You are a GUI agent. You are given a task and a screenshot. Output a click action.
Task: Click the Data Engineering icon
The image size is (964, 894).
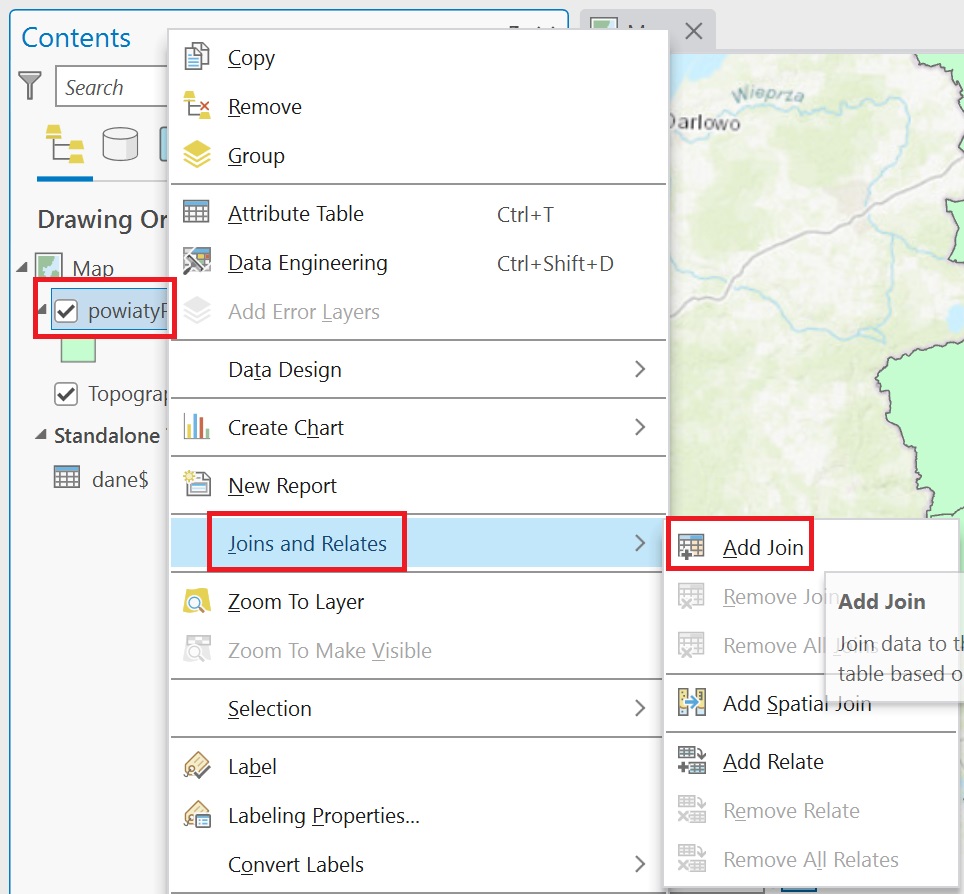[197, 262]
